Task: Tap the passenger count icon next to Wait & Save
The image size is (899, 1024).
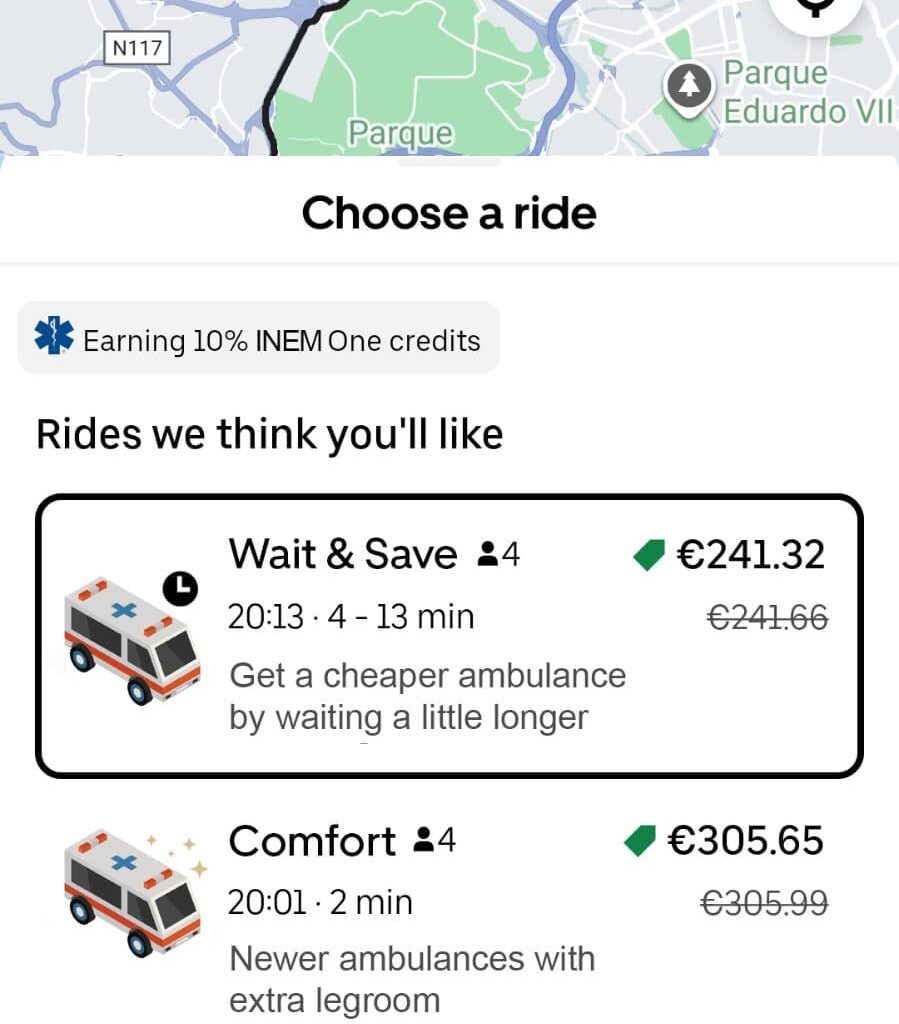Action: [489, 554]
